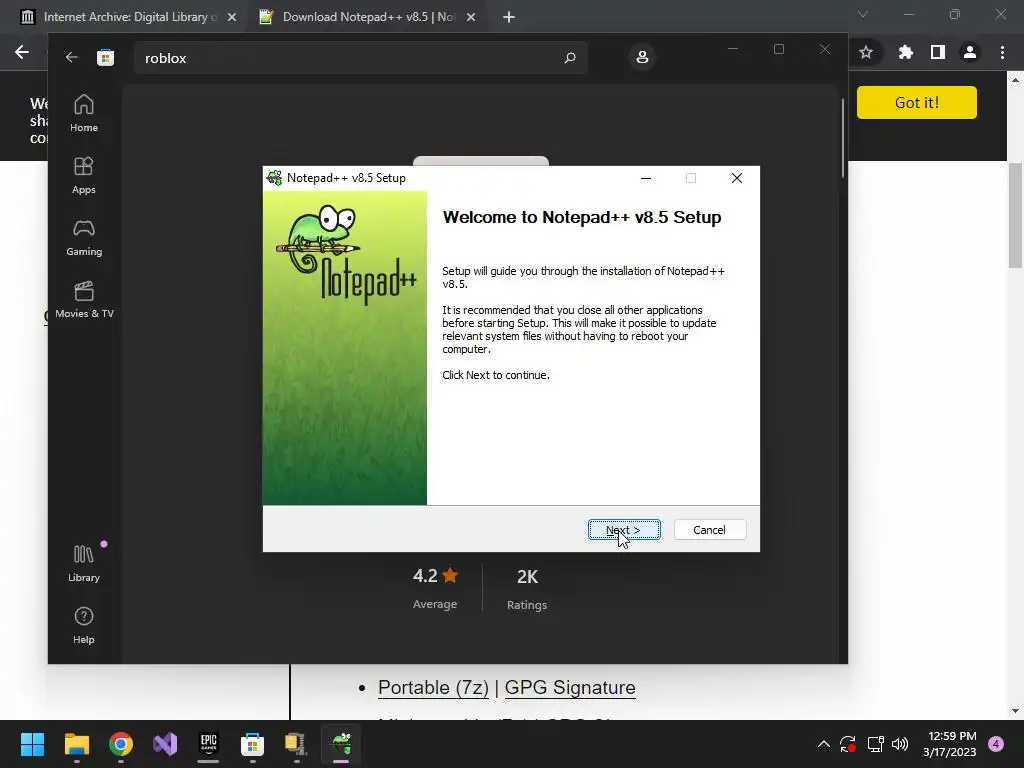Open Chrome profile avatar
Image resolution: width=1024 pixels, height=768 pixels.
[x=970, y=52]
